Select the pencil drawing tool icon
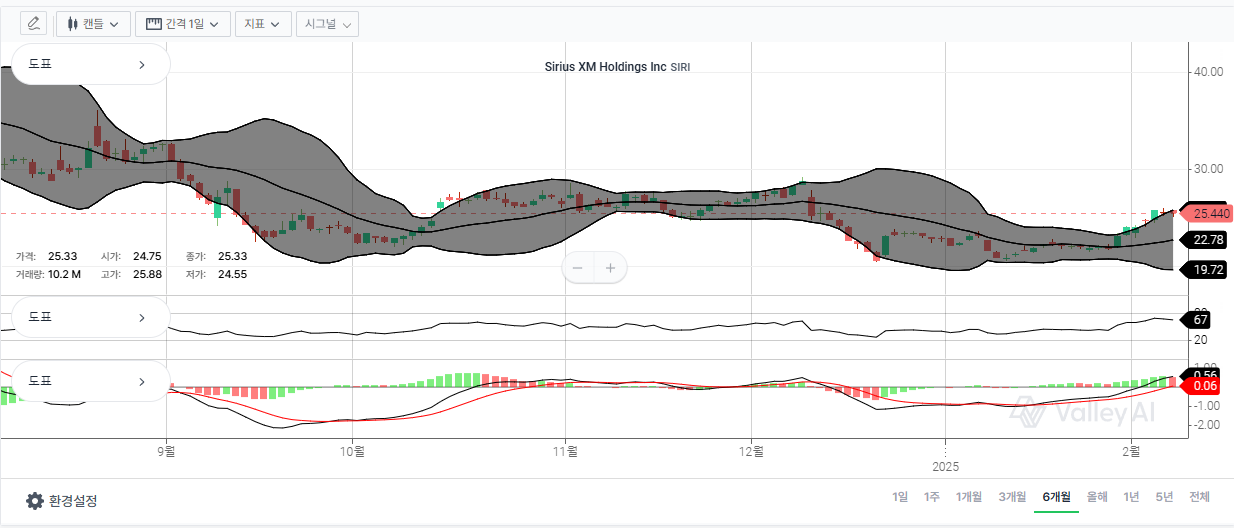This screenshot has width=1234, height=528. [x=34, y=23]
